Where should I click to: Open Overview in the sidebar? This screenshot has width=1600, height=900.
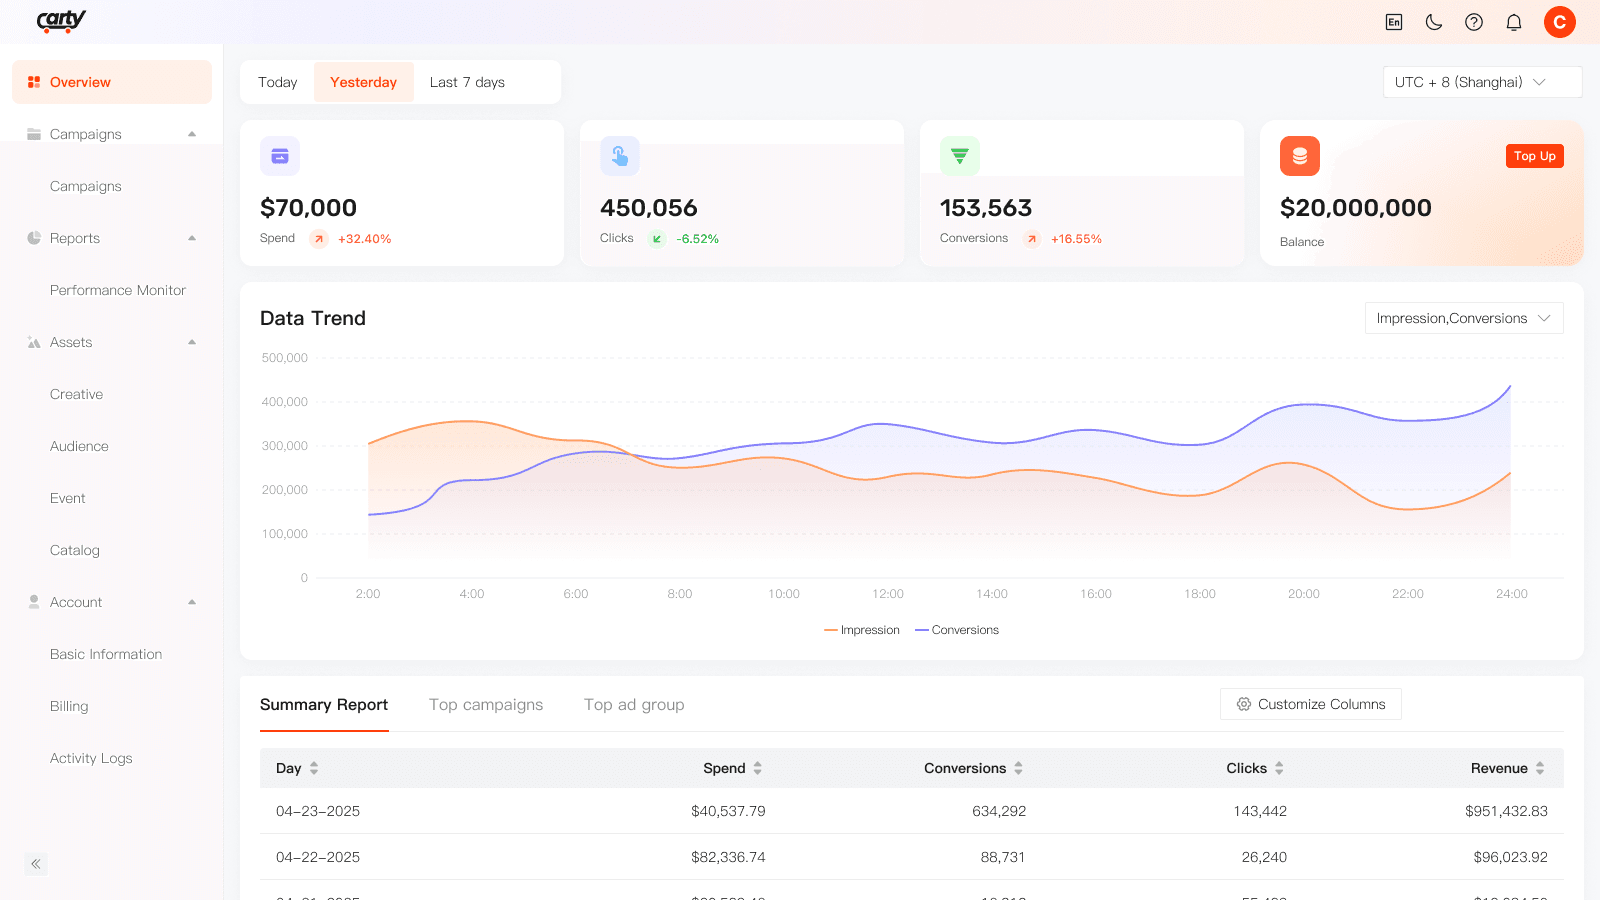(x=112, y=82)
